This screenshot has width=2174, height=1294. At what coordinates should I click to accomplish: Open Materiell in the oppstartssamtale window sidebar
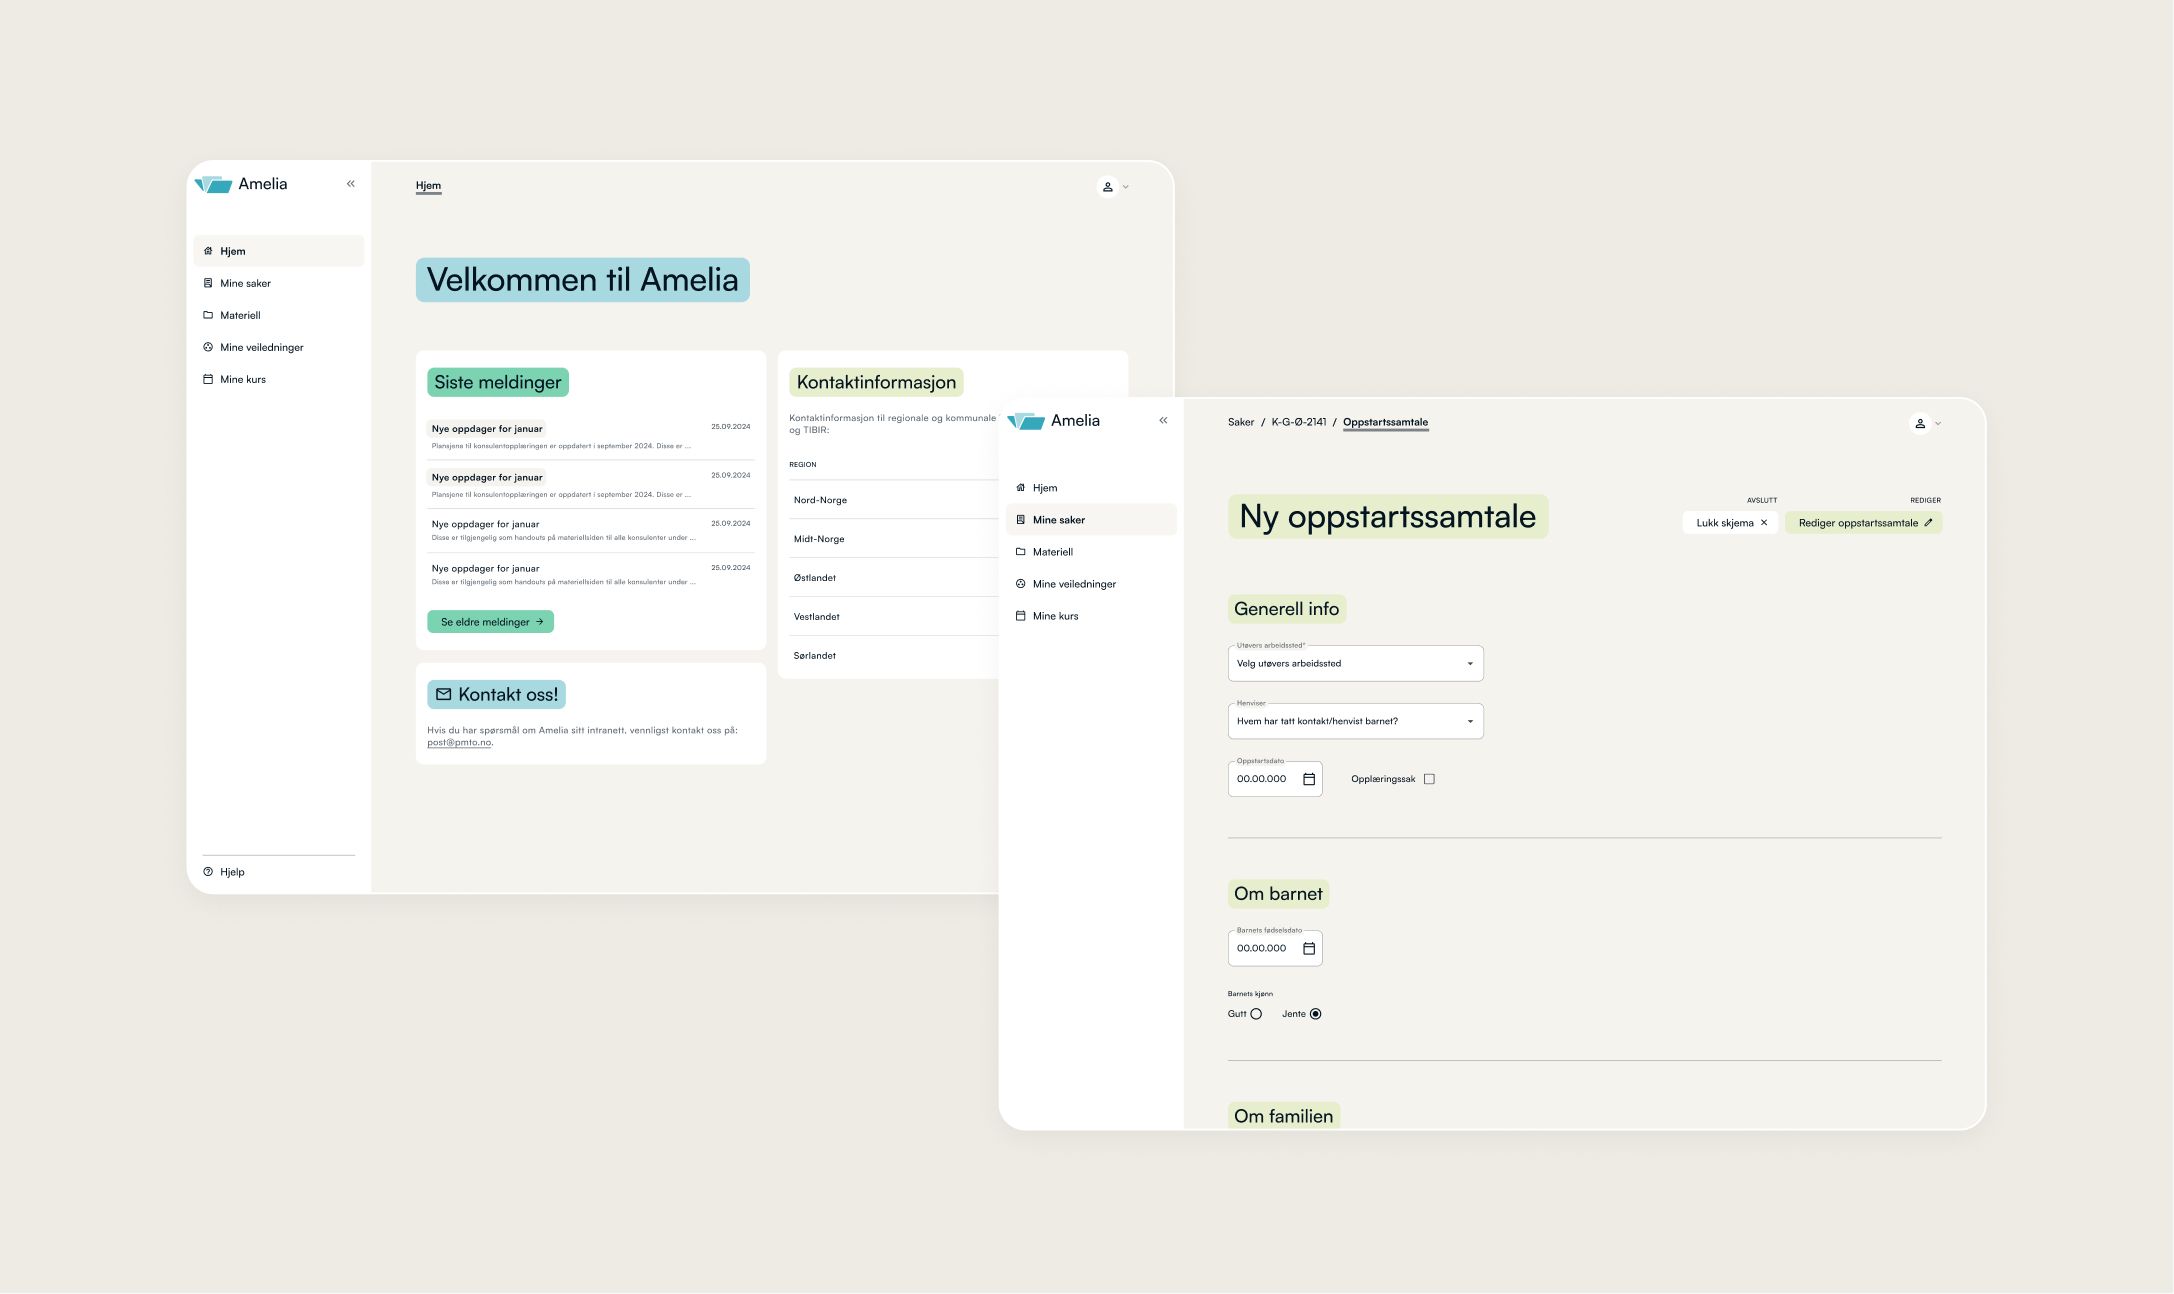click(x=1091, y=552)
